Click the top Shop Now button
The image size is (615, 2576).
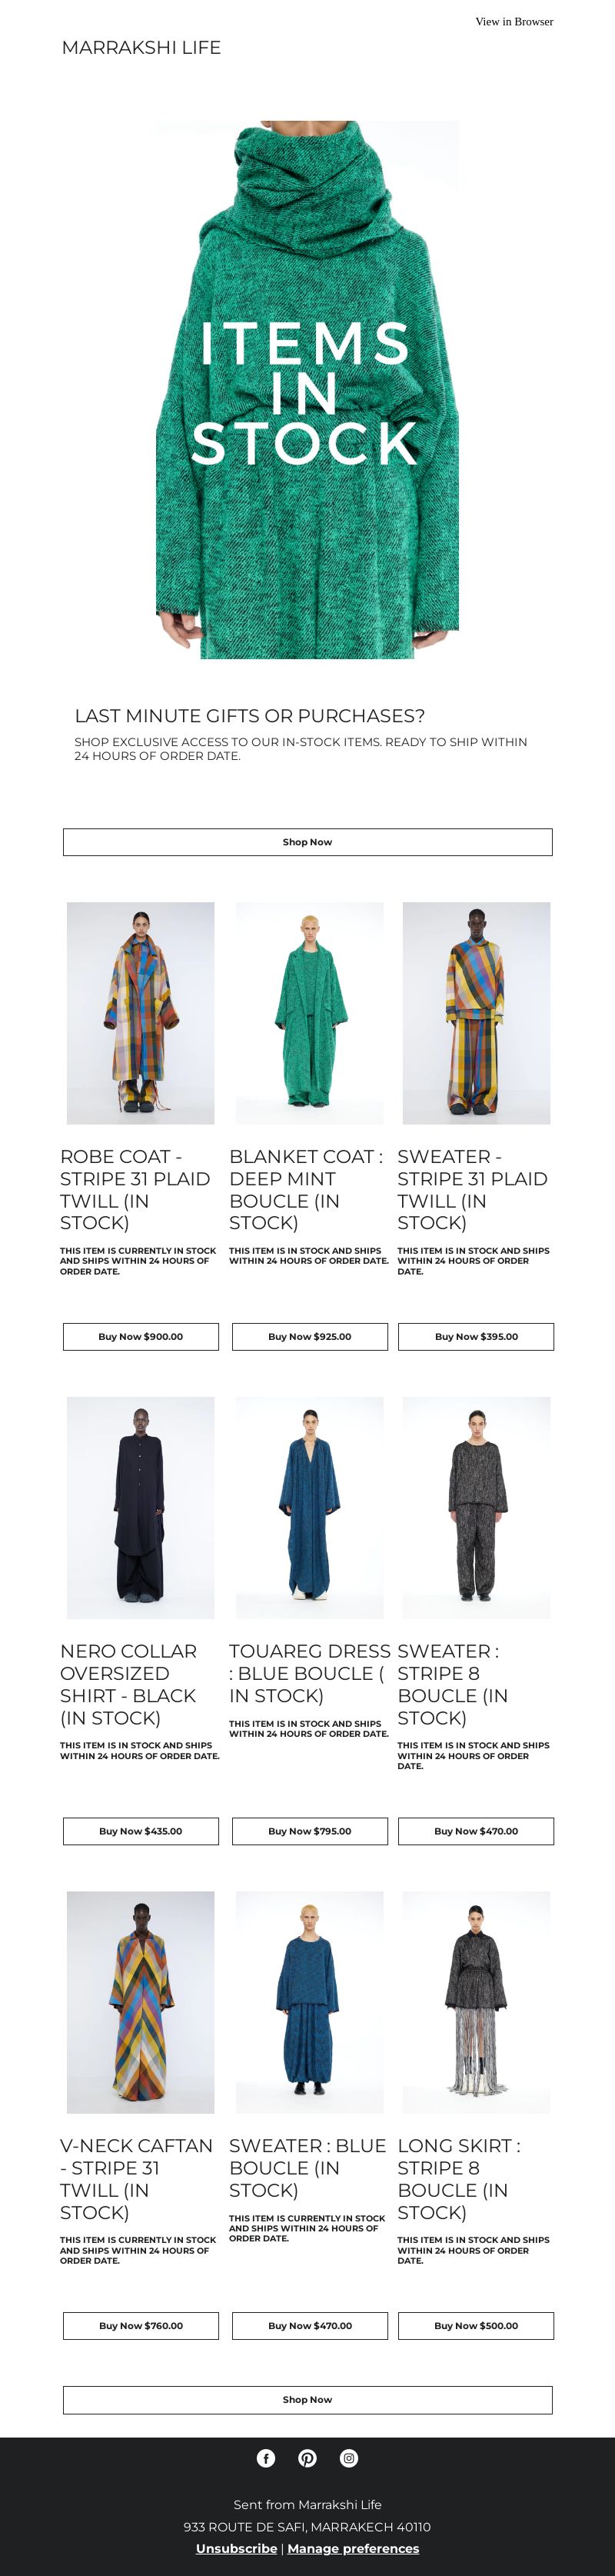pyautogui.click(x=308, y=842)
